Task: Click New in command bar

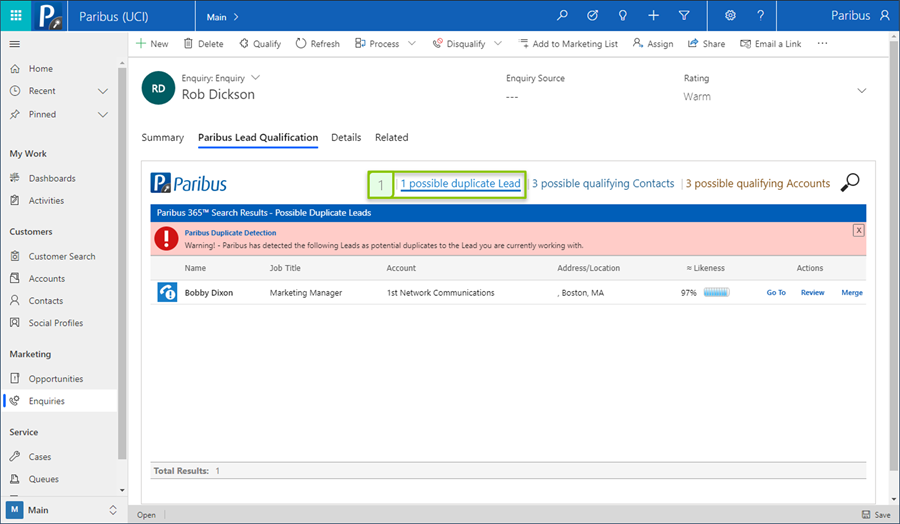Action: tap(152, 44)
